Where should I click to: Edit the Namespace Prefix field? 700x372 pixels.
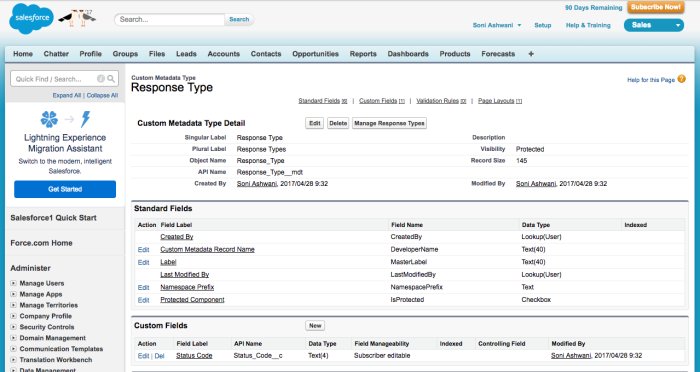[x=143, y=288]
